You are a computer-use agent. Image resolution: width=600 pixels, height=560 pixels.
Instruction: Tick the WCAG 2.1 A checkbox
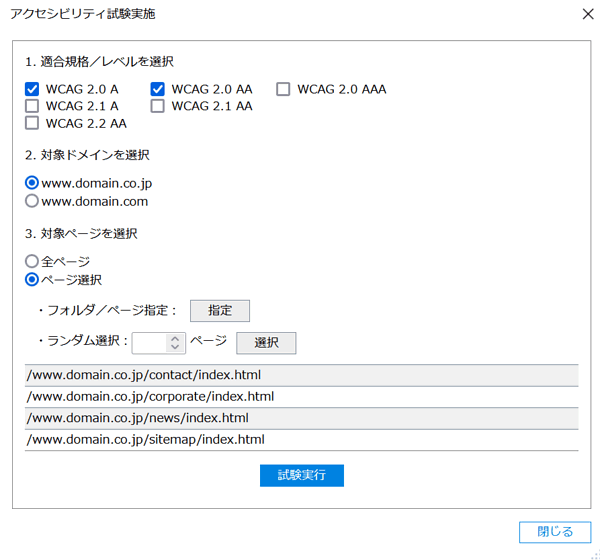pos(32,106)
